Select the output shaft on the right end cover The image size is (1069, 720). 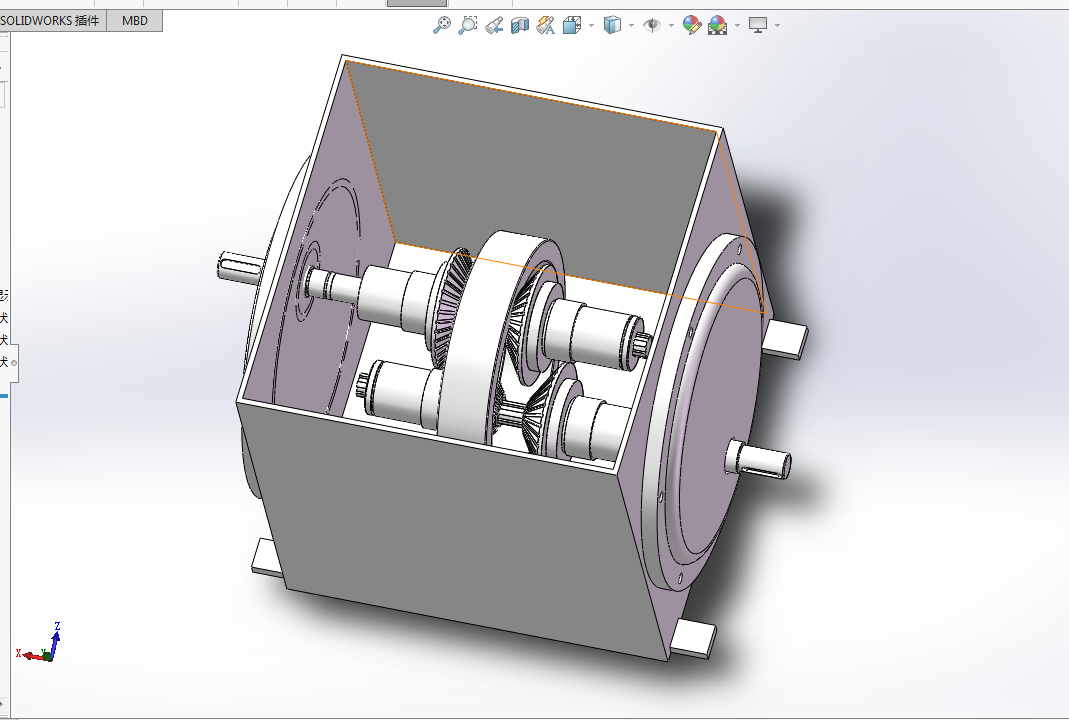(x=759, y=460)
